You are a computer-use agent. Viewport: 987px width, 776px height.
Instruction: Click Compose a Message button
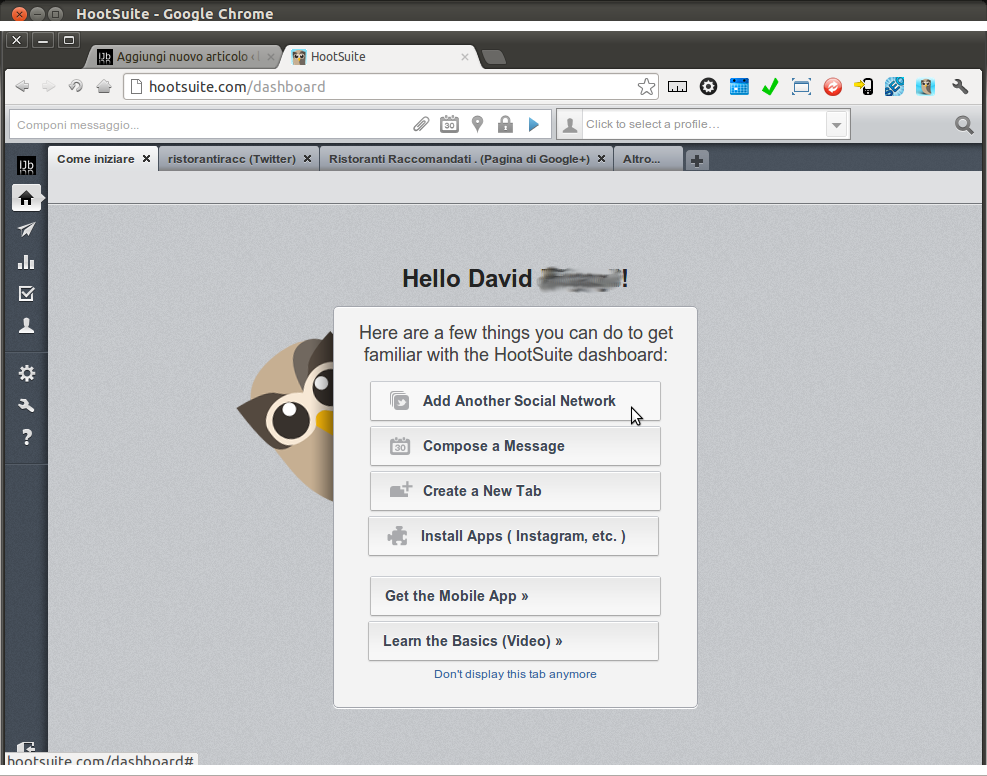(x=515, y=446)
